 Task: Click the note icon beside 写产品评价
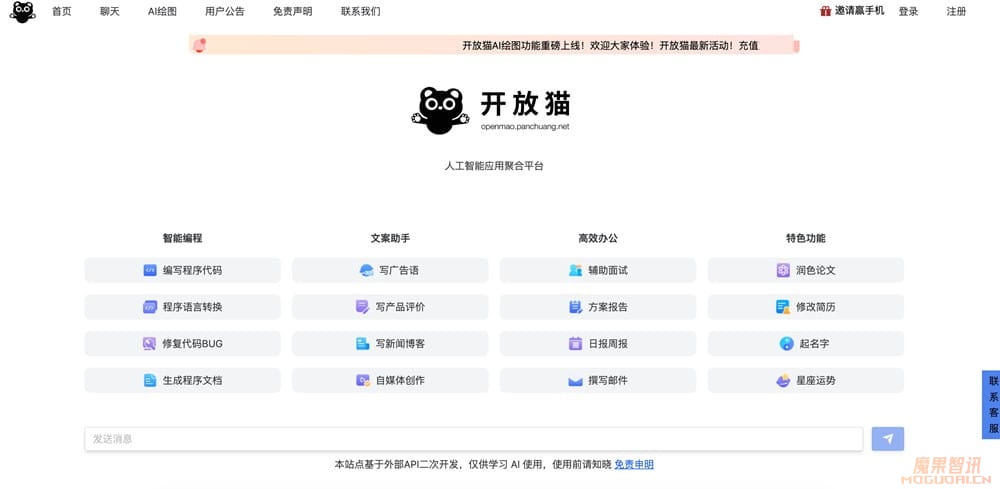tap(362, 307)
